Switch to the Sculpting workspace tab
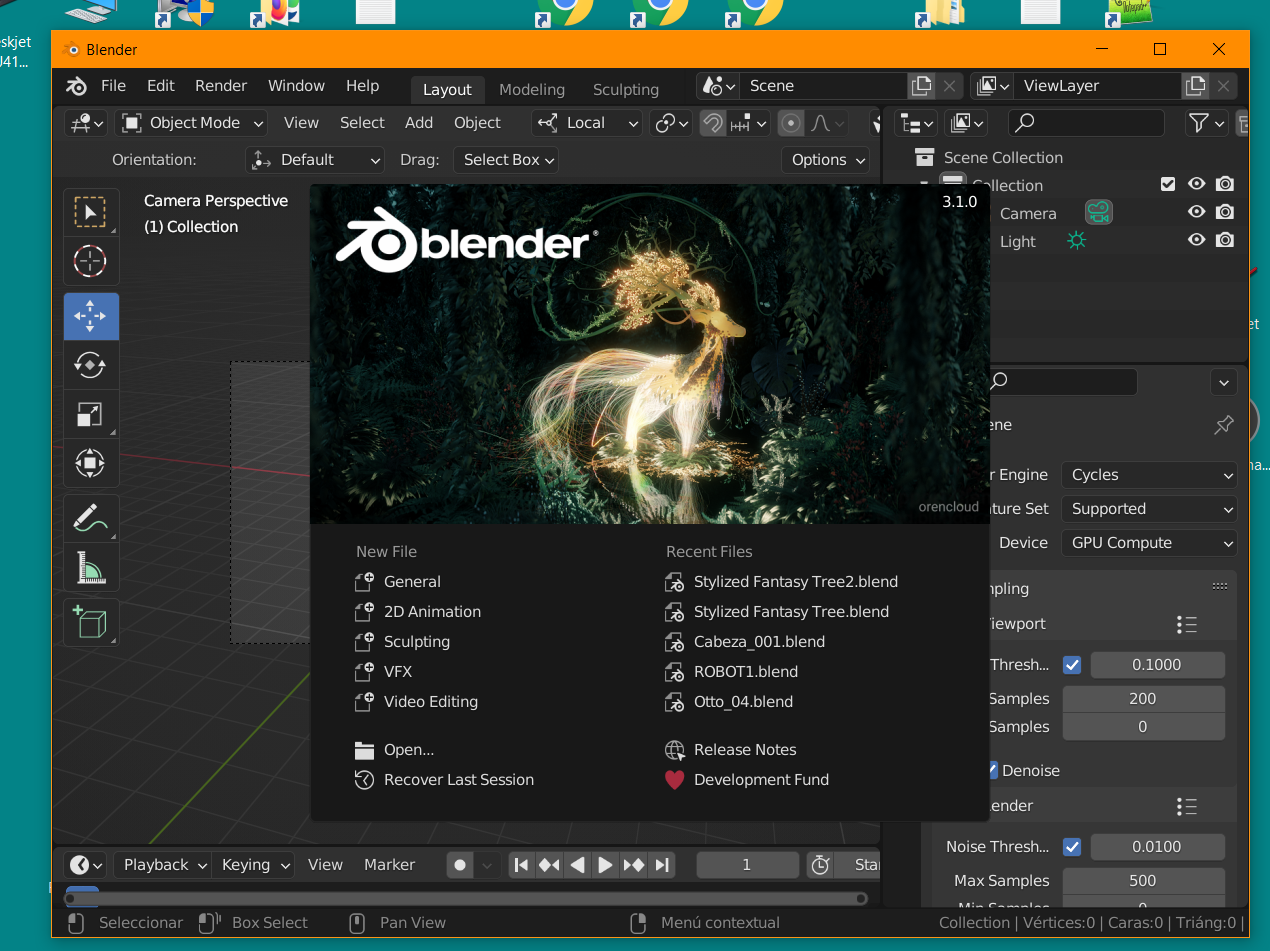Viewport: 1270px width, 951px height. (626, 90)
